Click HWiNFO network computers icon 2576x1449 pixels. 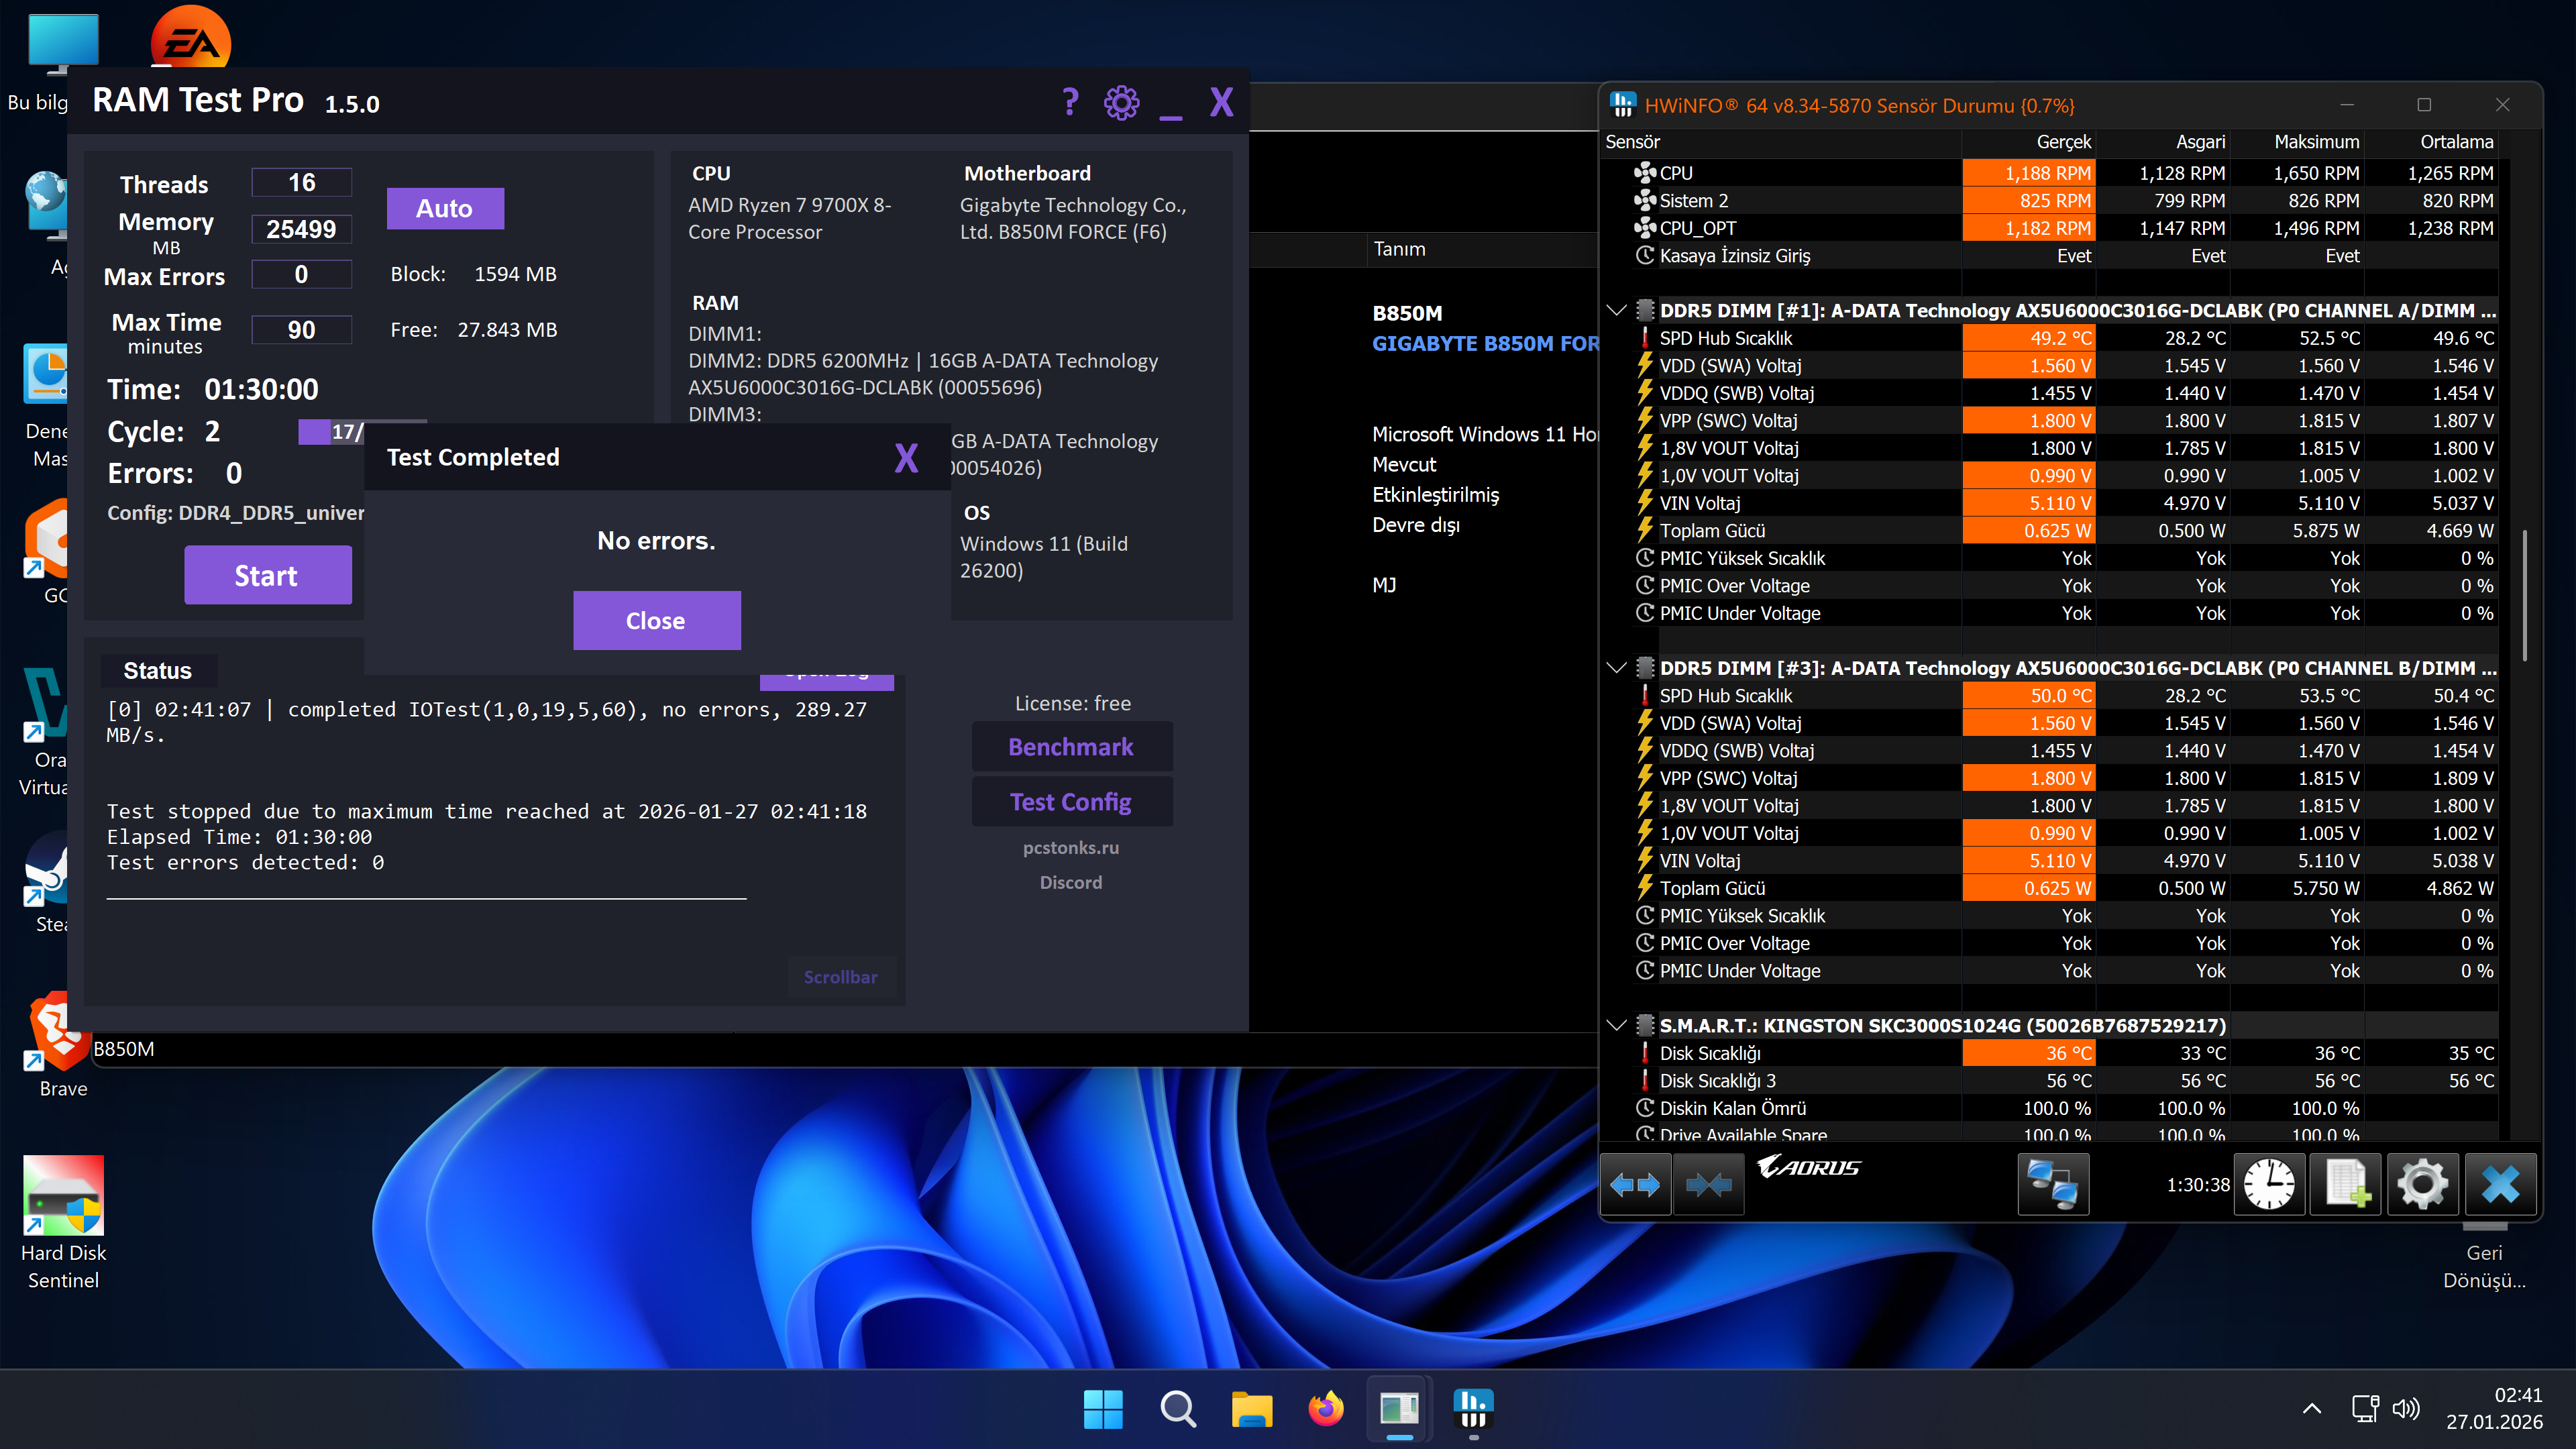[x=2053, y=1185]
